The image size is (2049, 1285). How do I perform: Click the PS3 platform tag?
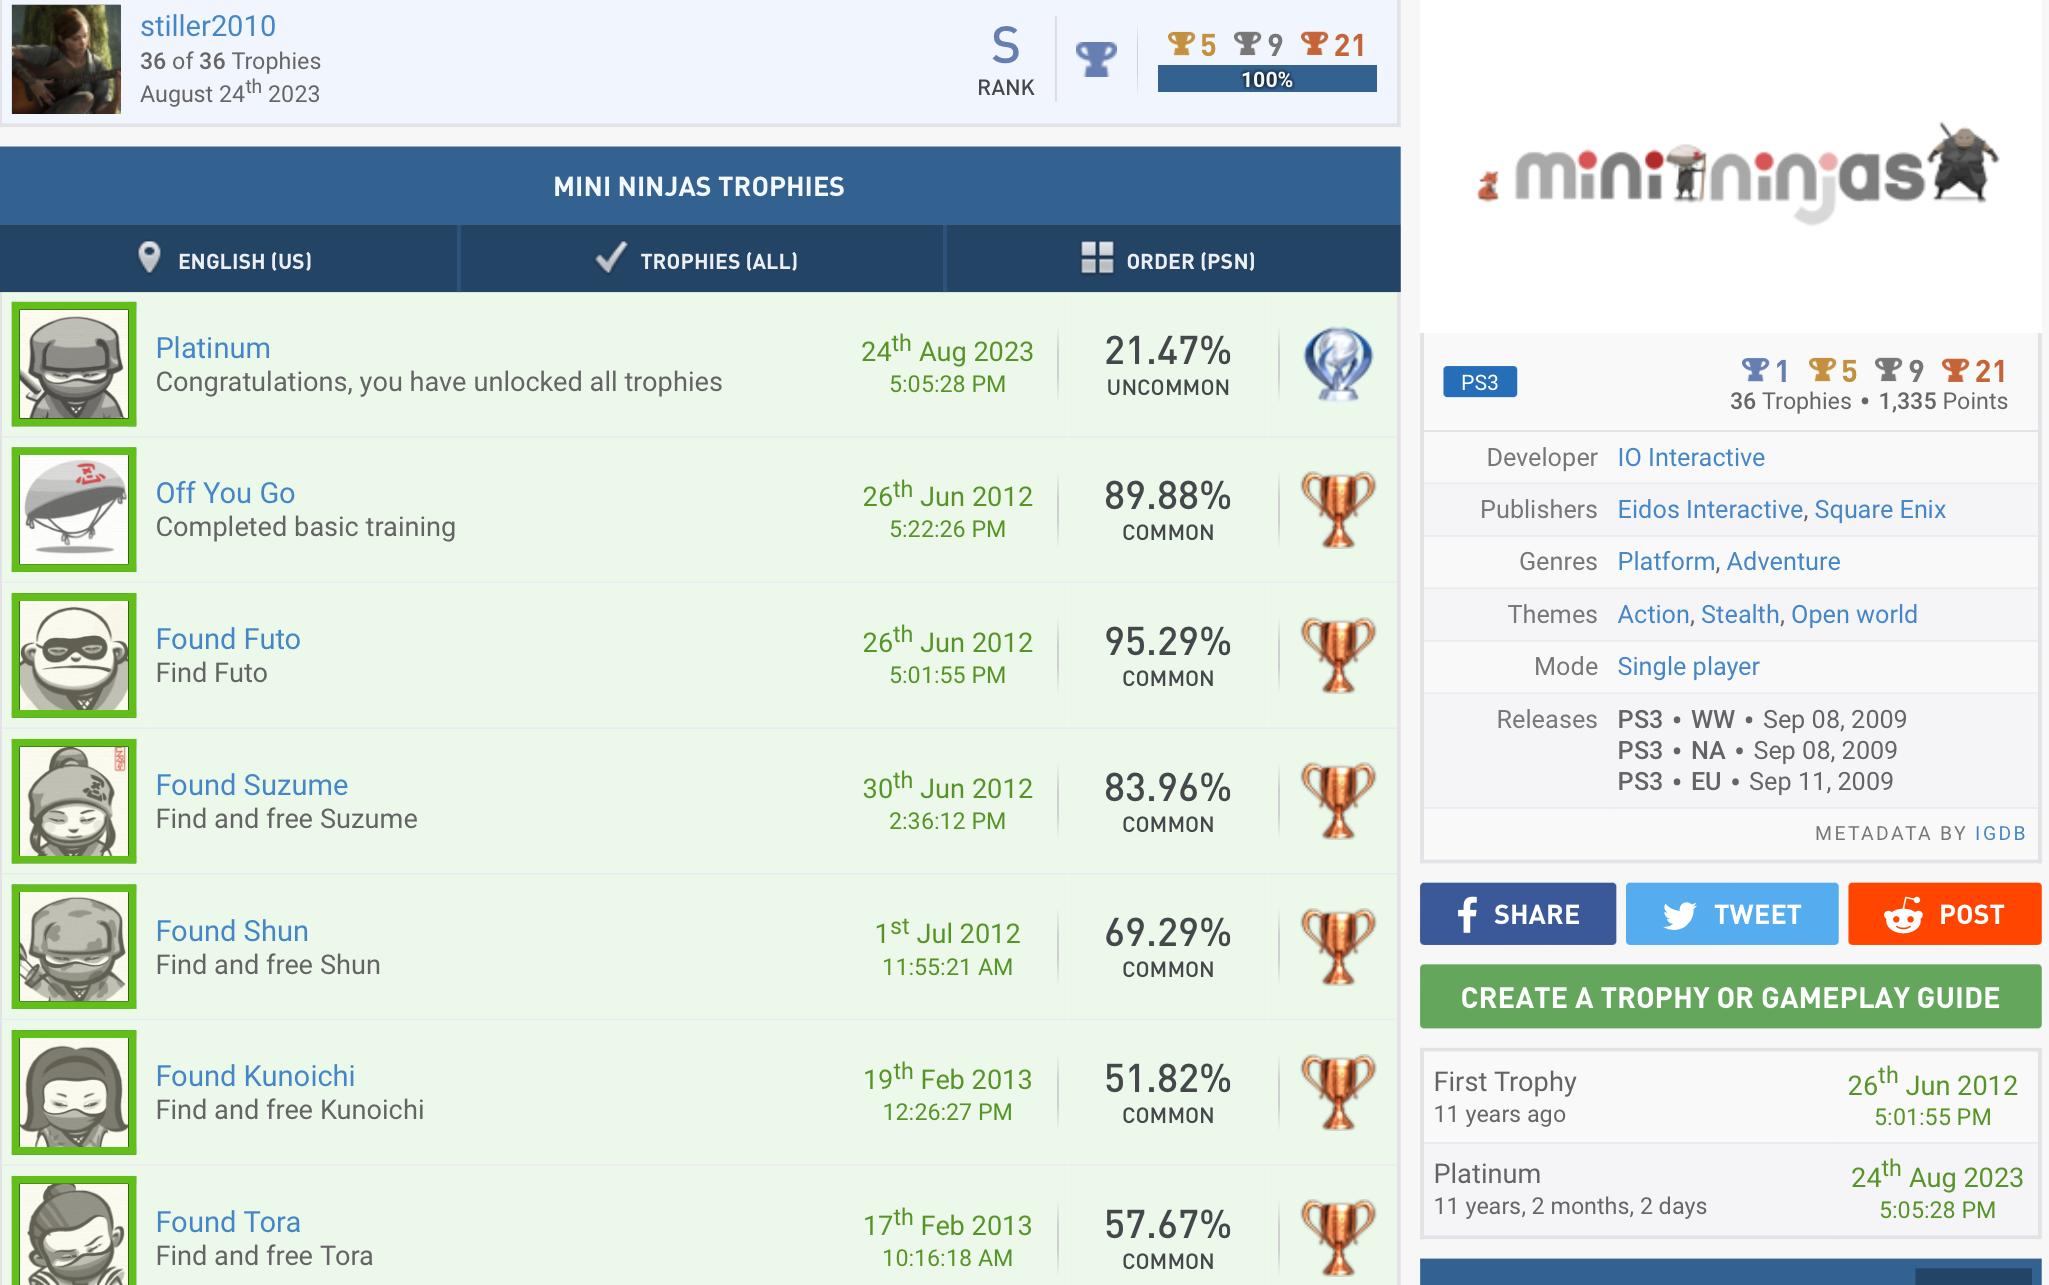click(x=1480, y=382)
